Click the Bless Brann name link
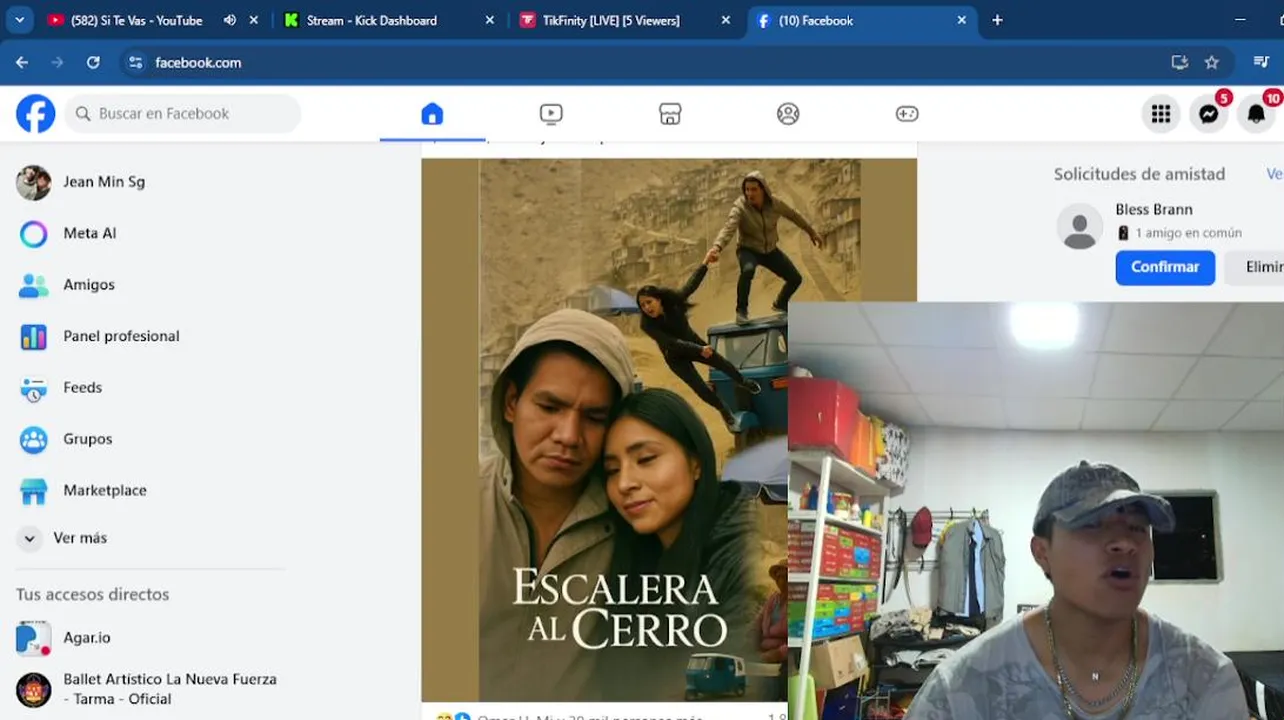Viewport: 1284px width, 720px height. click(1154, 209)
